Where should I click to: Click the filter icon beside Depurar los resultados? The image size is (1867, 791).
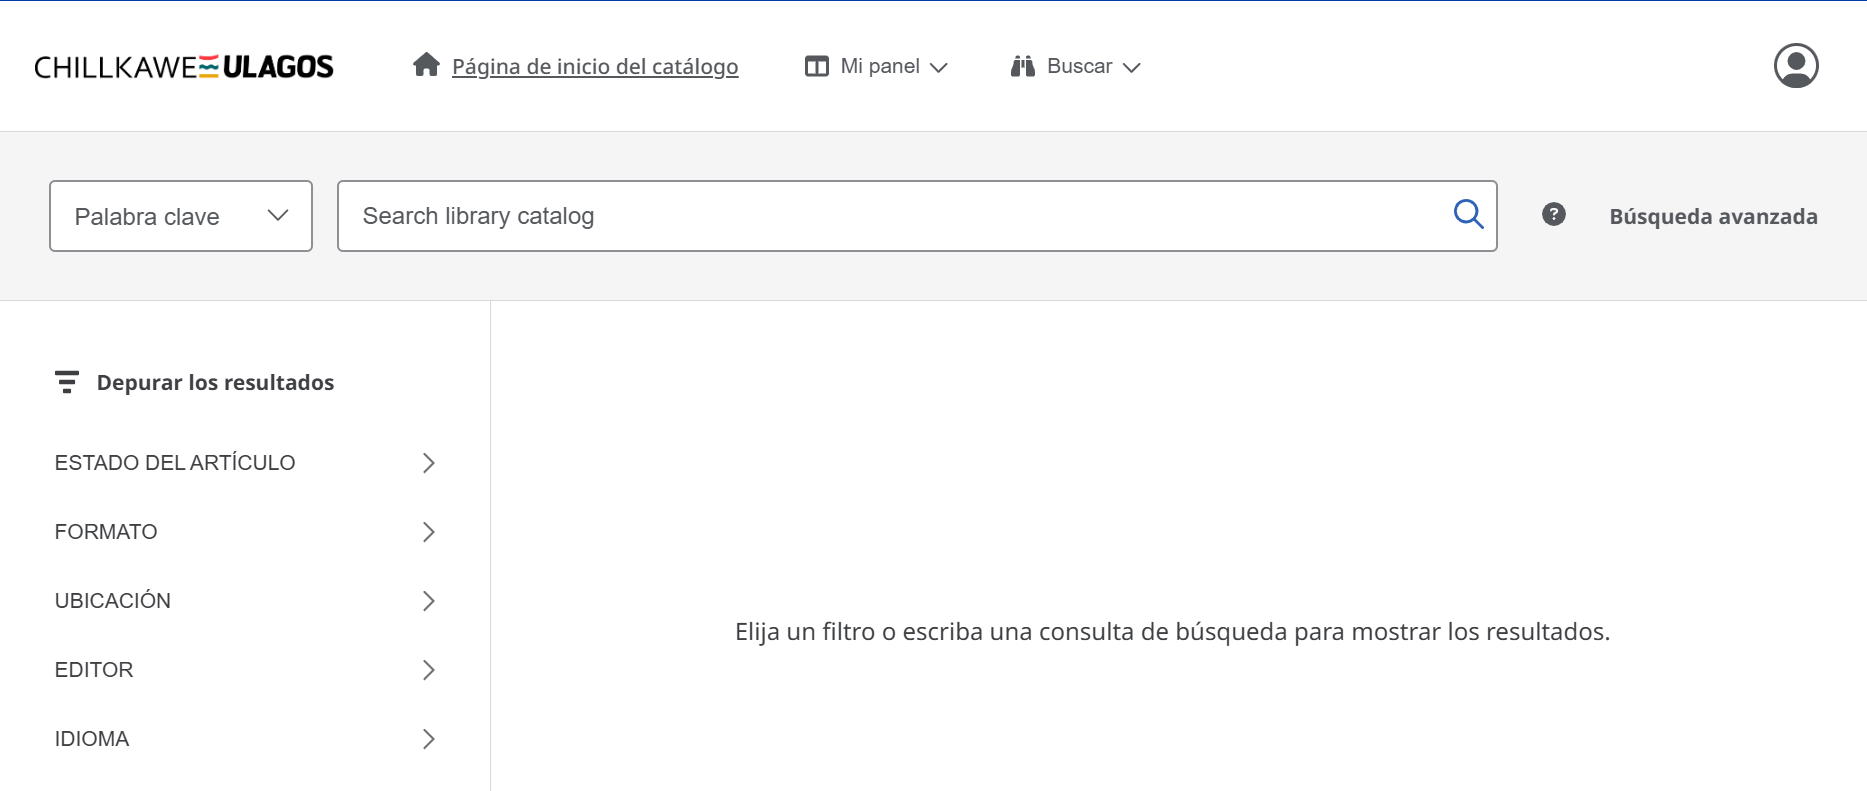click(67, 382)
